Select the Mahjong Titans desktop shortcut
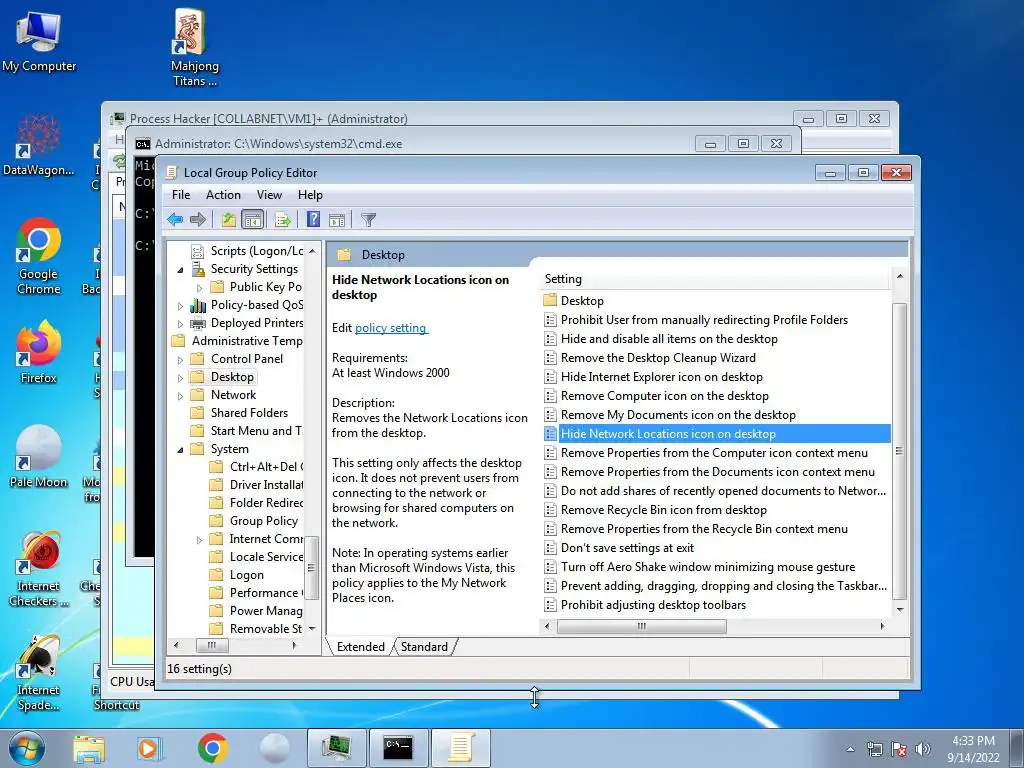 pyautogui.click(x=195, y=48)
